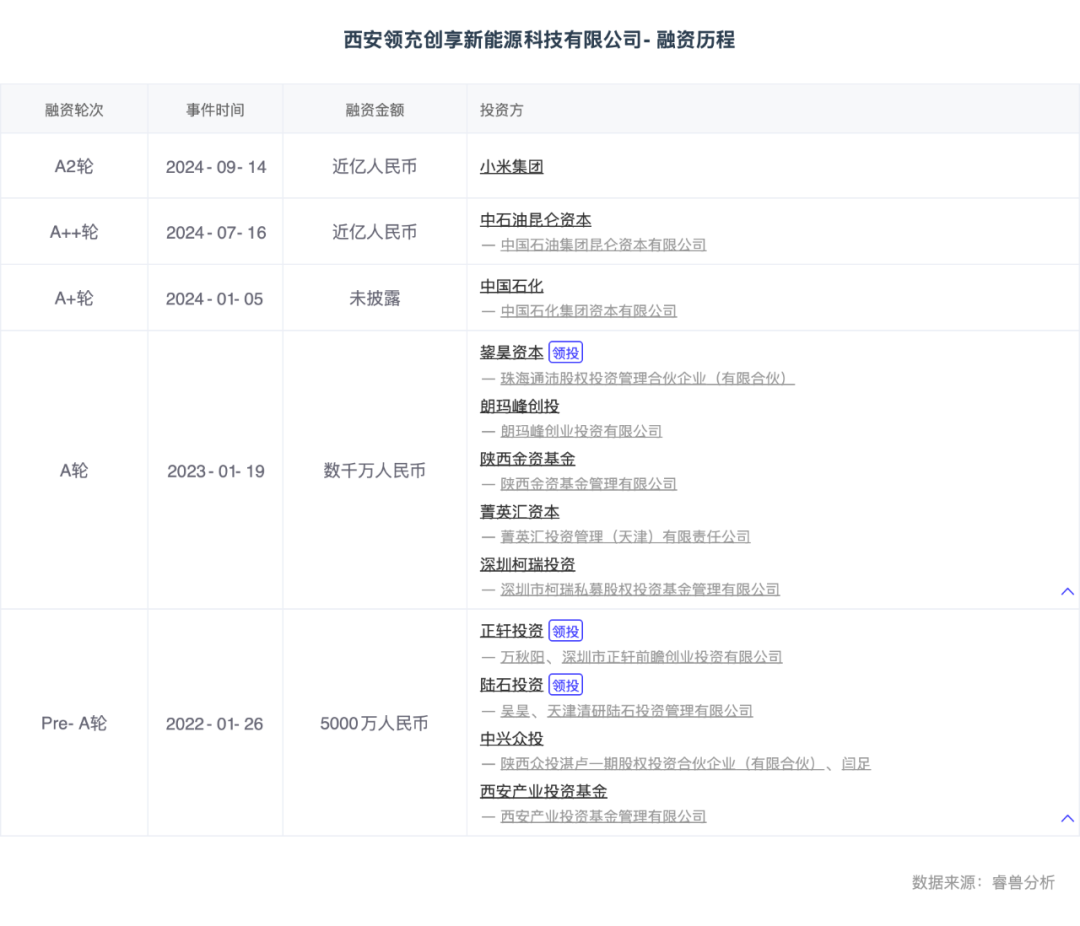Screen dimensions: 1080x926
Task: Open 菁英汇投资管理（天津）有限责任公司 link
Action: pyautogui.click(x=625, y=537)
